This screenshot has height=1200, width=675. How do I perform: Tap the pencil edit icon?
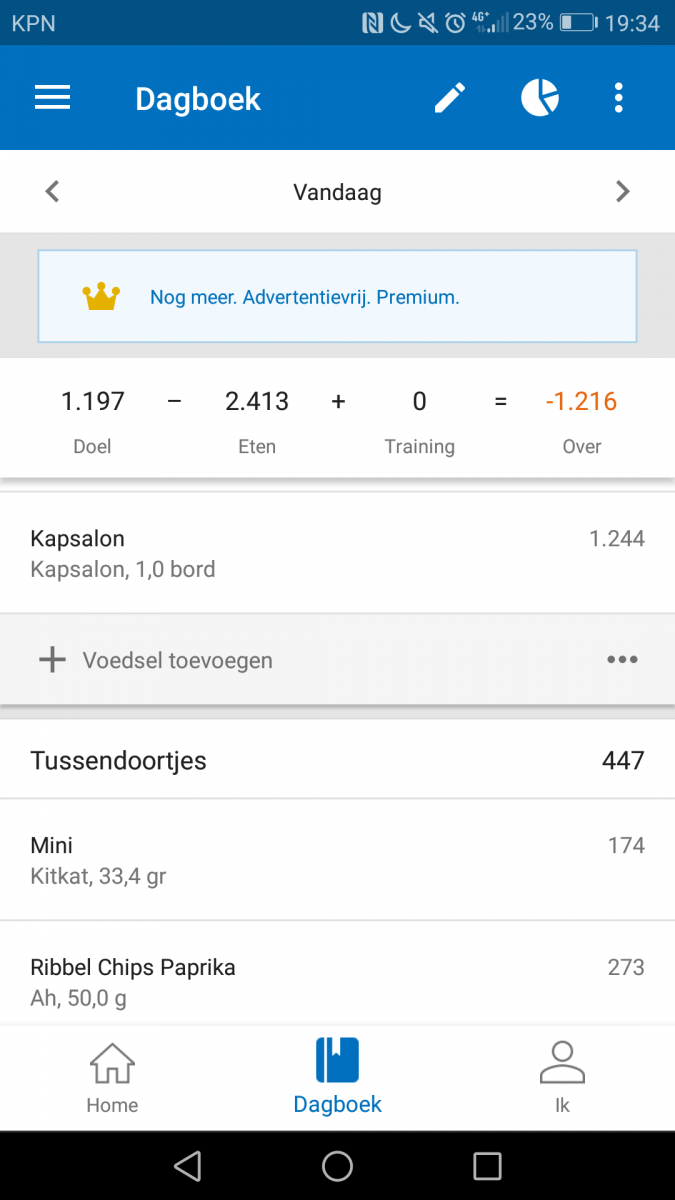pyautogui.click(x=449, y=98)
